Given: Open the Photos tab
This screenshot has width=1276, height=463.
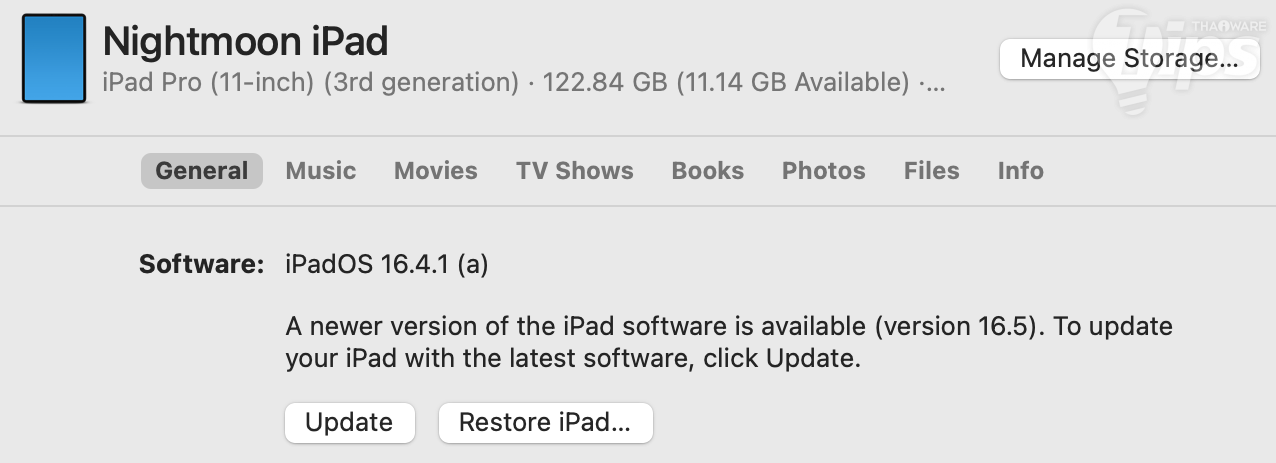Looking at the screenshot, I should coord(823,171).
